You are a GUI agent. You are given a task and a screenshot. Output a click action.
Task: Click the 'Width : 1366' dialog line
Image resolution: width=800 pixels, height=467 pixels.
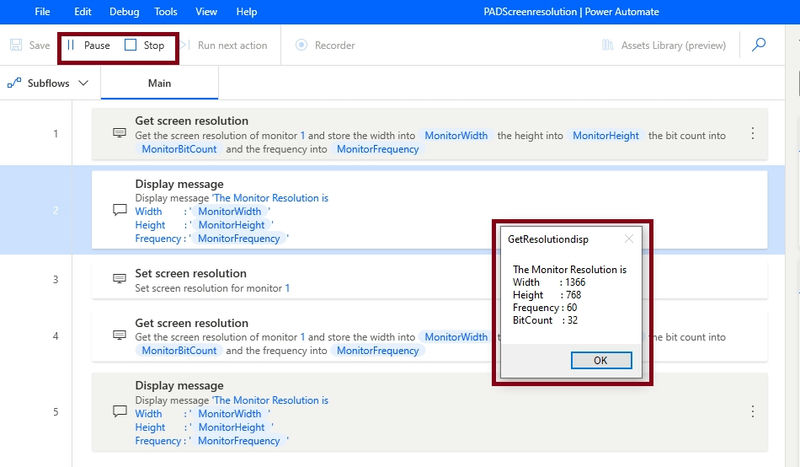549,282
